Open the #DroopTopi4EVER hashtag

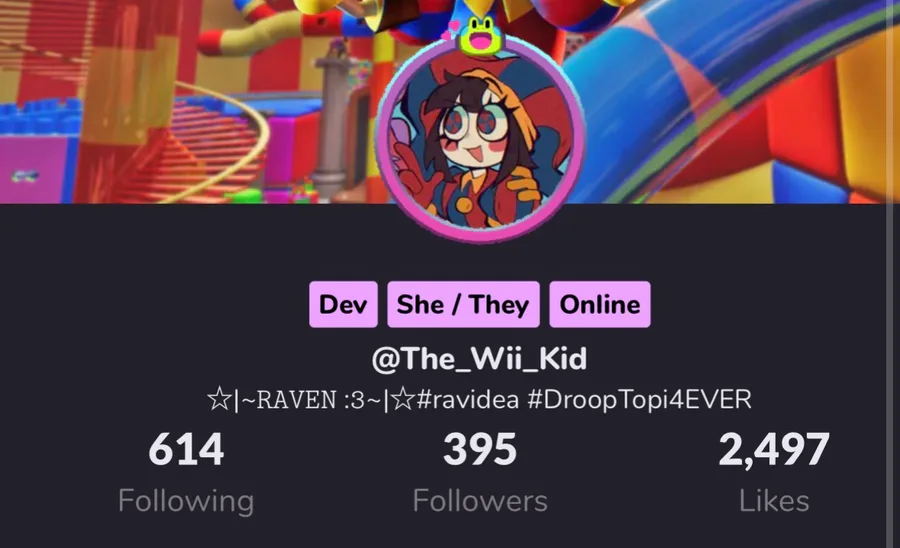[x=639, y=399]
